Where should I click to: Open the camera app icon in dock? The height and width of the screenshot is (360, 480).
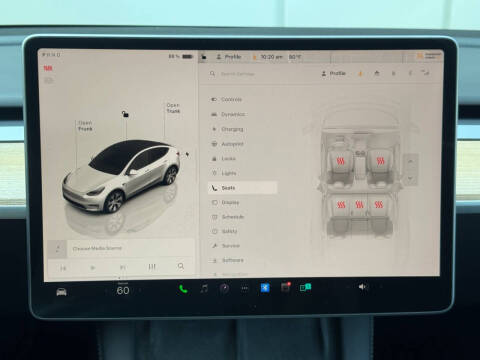click(224, 288)
